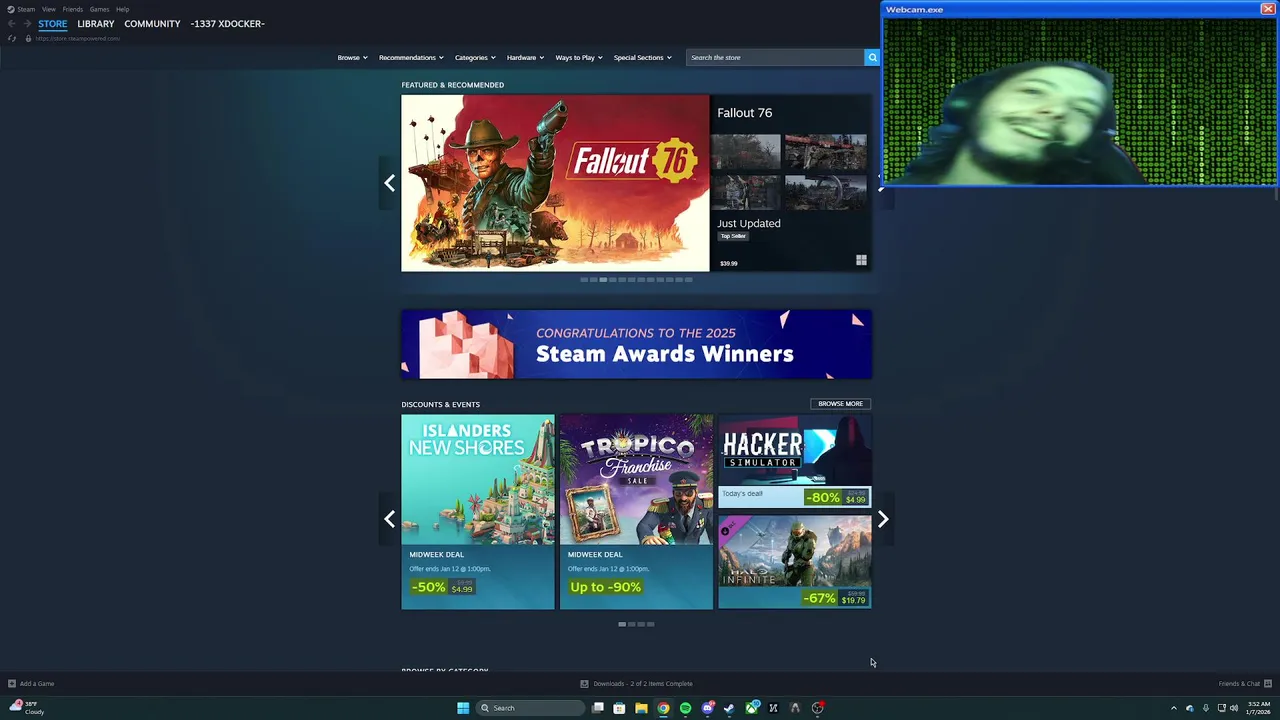Screen dimensions: 1280x720
Task: Open the Windows Start menu
Action: (463, 708)
